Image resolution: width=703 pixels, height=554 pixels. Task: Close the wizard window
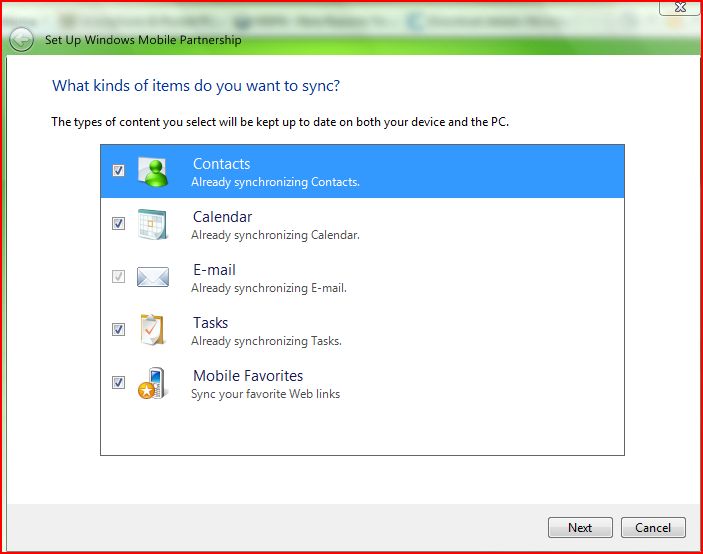(680, 7)
